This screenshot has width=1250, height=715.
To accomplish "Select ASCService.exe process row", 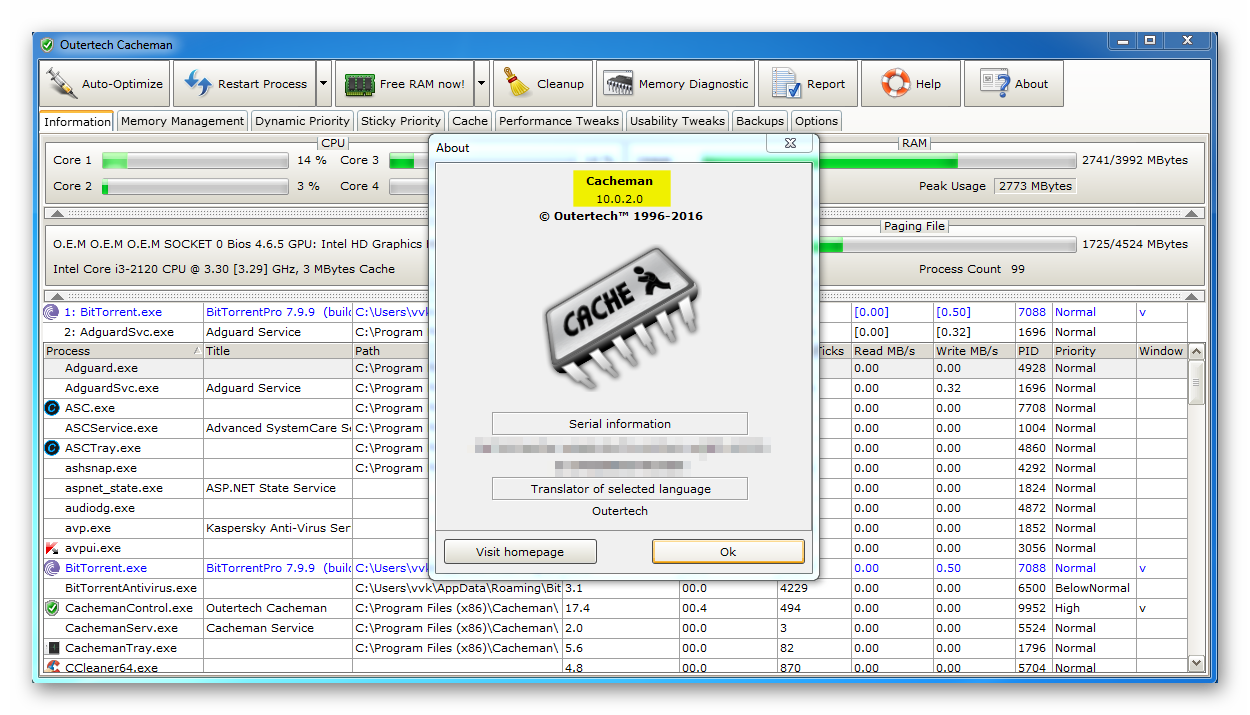I will [615, 428].
